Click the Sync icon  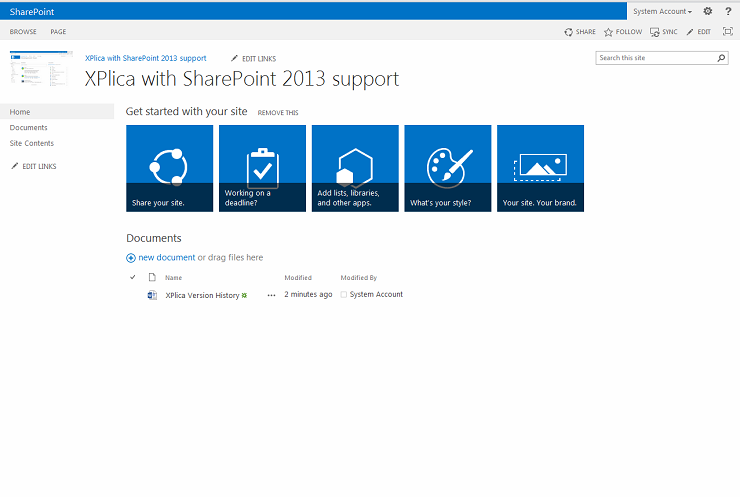[655, 32]
